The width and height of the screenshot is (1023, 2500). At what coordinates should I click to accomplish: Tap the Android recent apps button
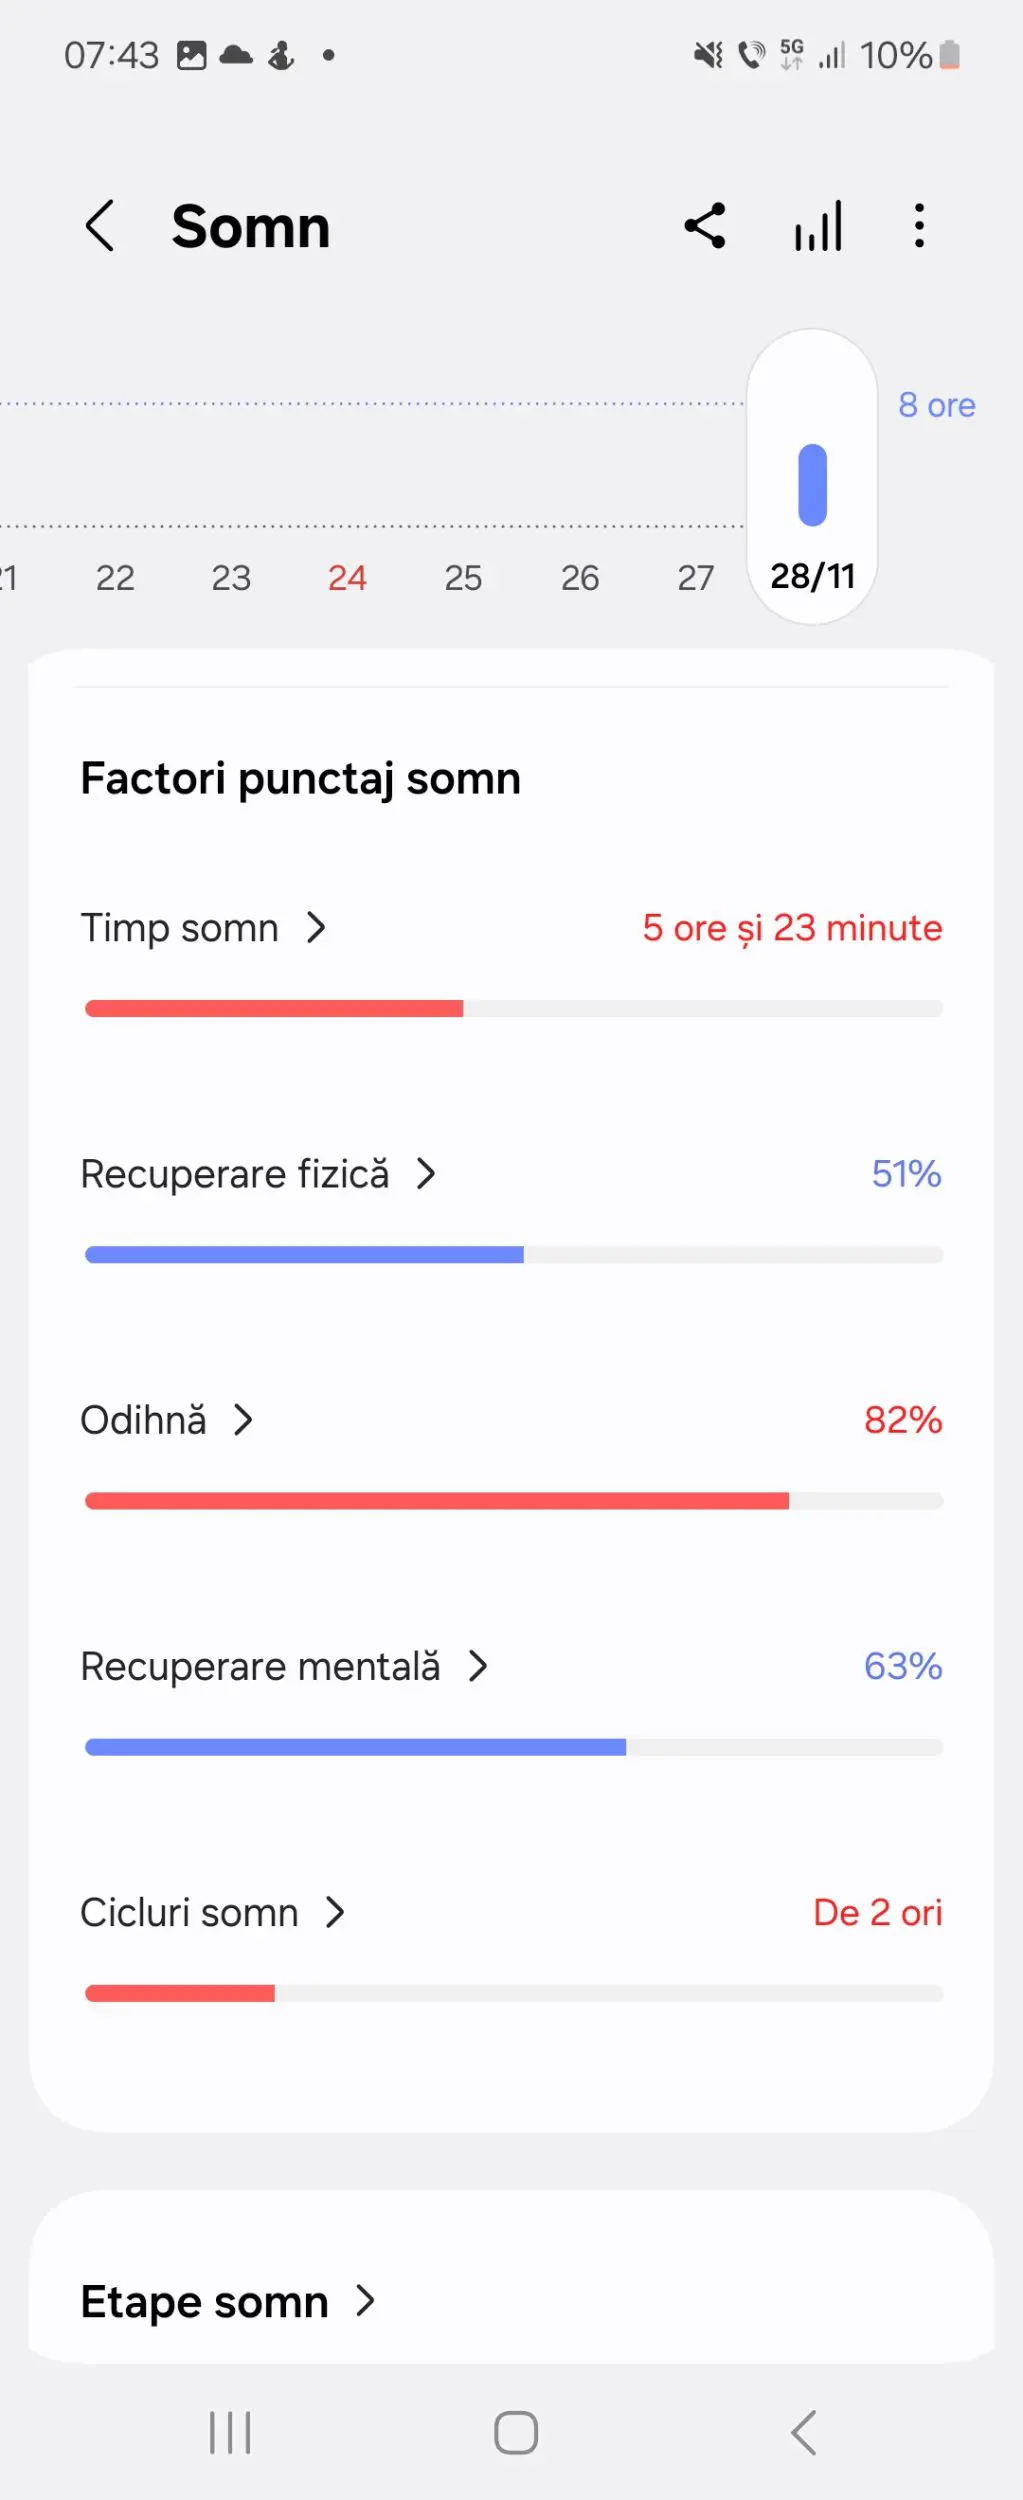pos(230,2432)
